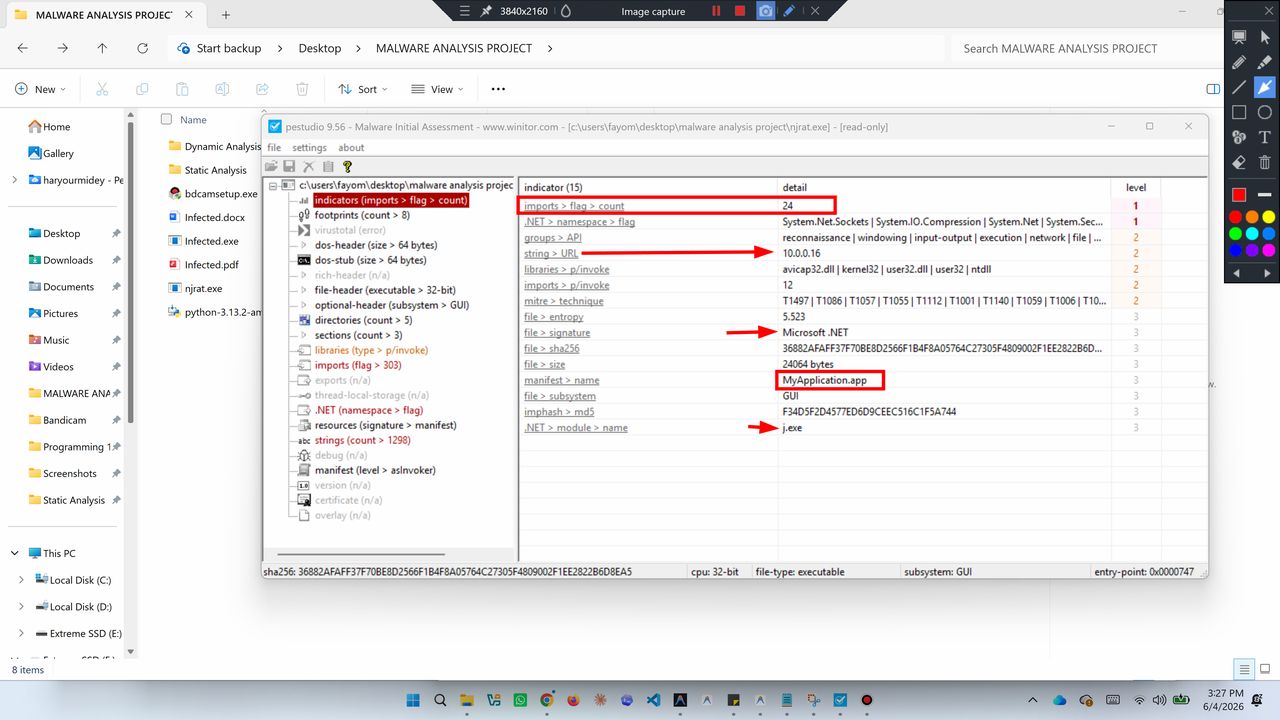Select the eraser tool in drawing toolbar
This screenshot has height=720, width=1280.
point(1239,162)
